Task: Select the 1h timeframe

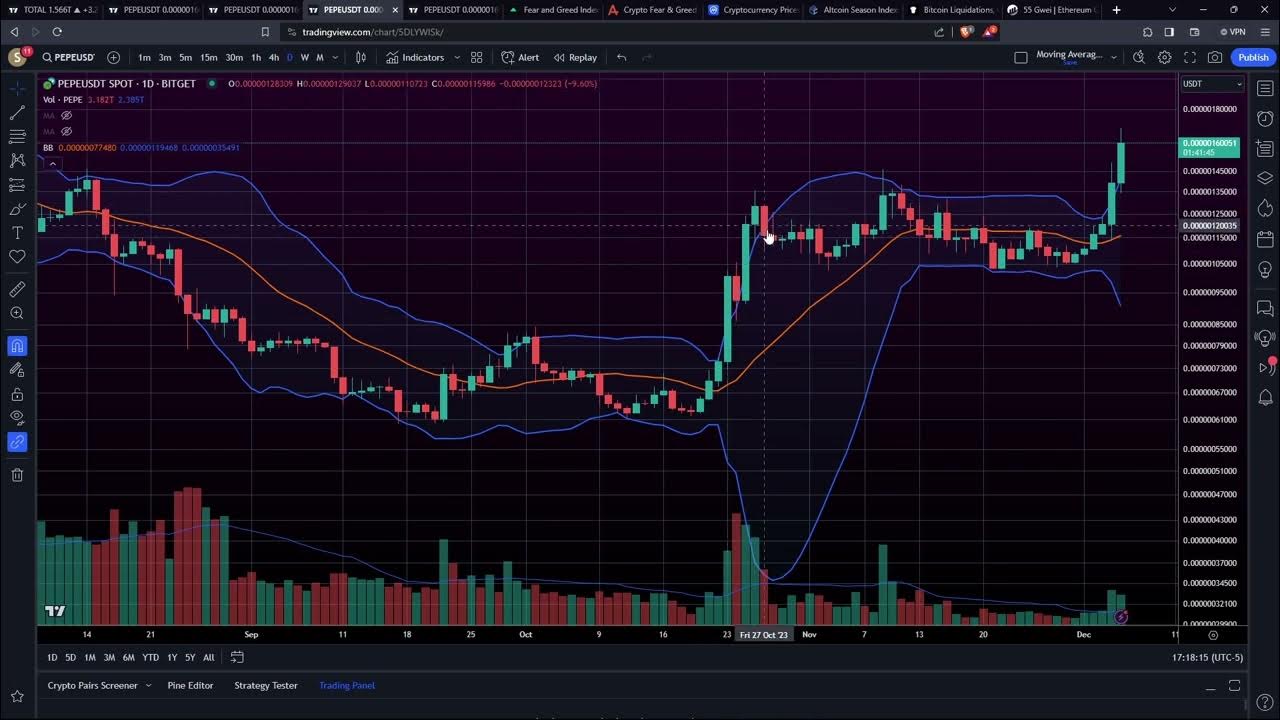Action: point(256,57)
